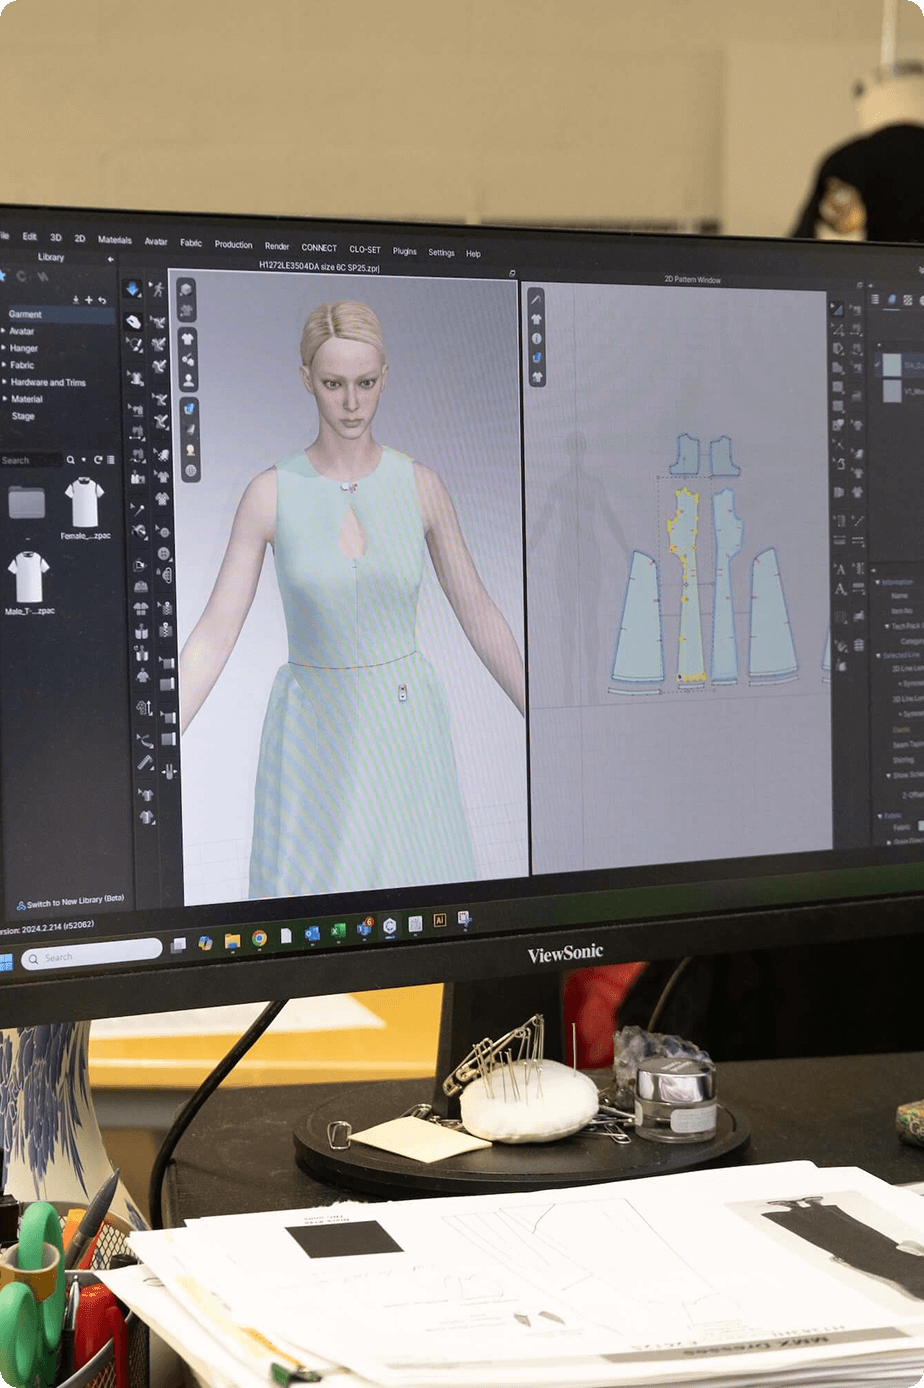
Task: Open the Render menu
Action: click(277, 246)
